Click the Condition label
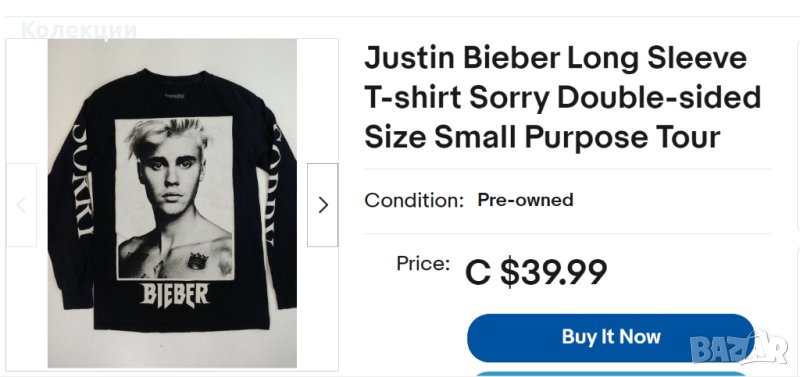The width and height of the screenshot is (800, 377). pyautogui.click(x=414, y=200)
